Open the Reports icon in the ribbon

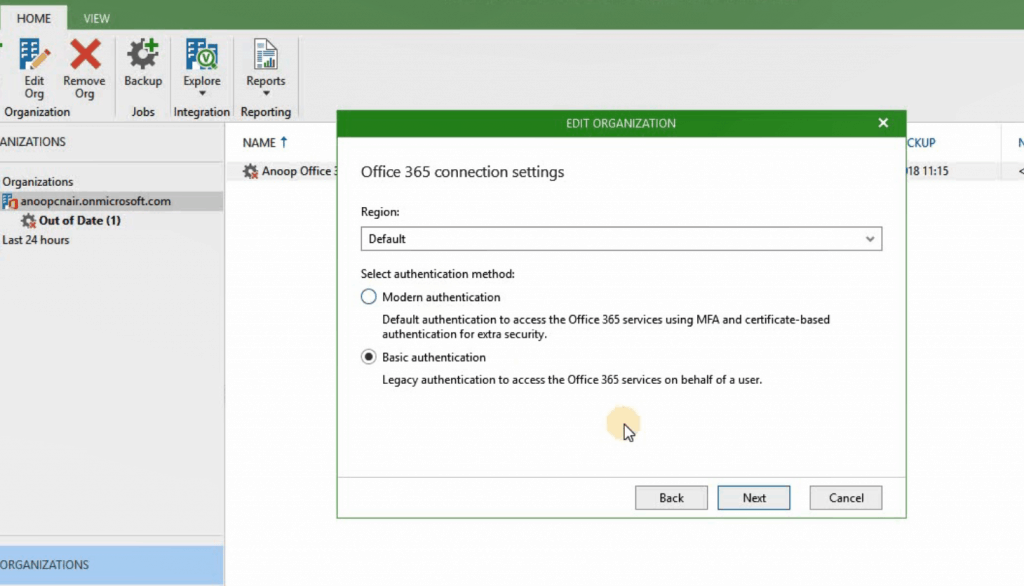[265, 55]
